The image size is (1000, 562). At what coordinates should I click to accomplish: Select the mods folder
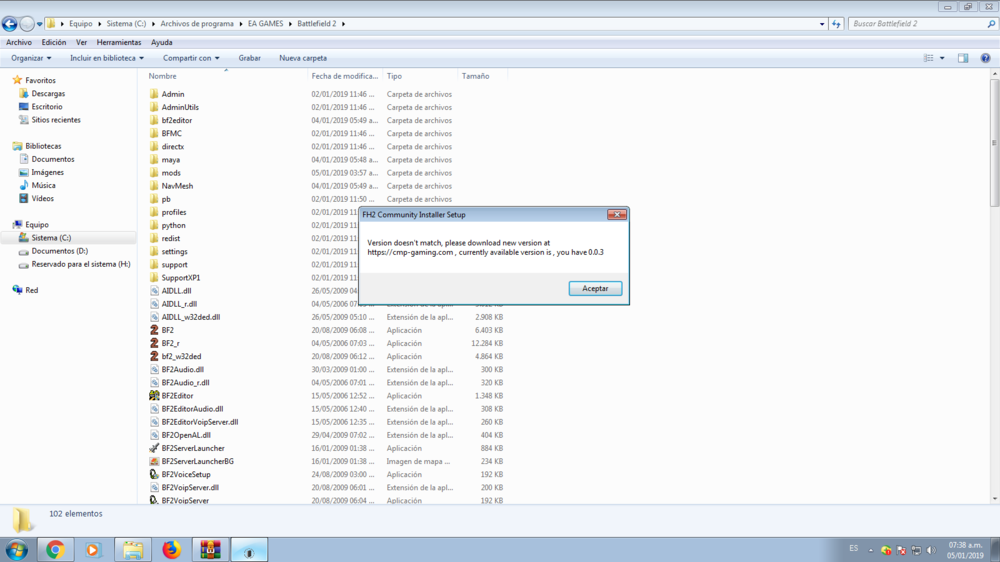click(x=171, y=173)
